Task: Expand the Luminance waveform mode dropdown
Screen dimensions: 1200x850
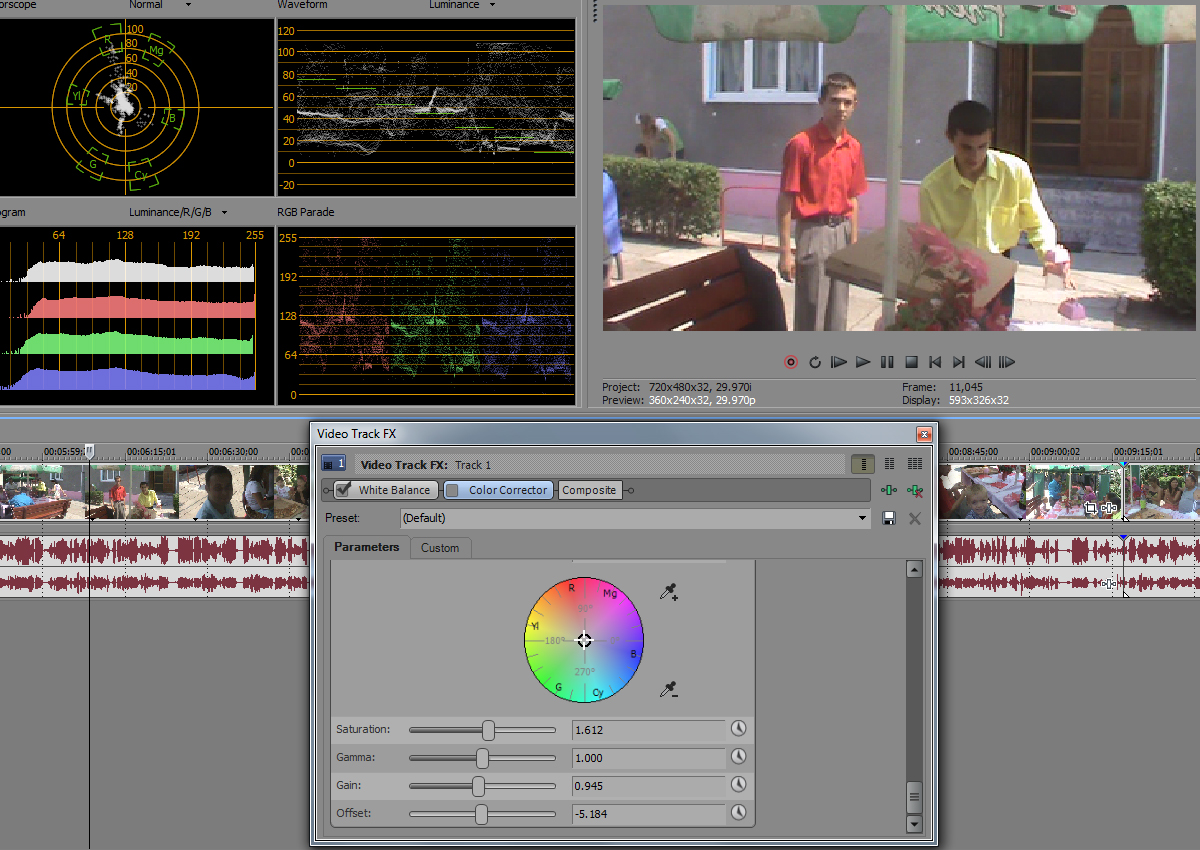Action: [x=492, y=5]
